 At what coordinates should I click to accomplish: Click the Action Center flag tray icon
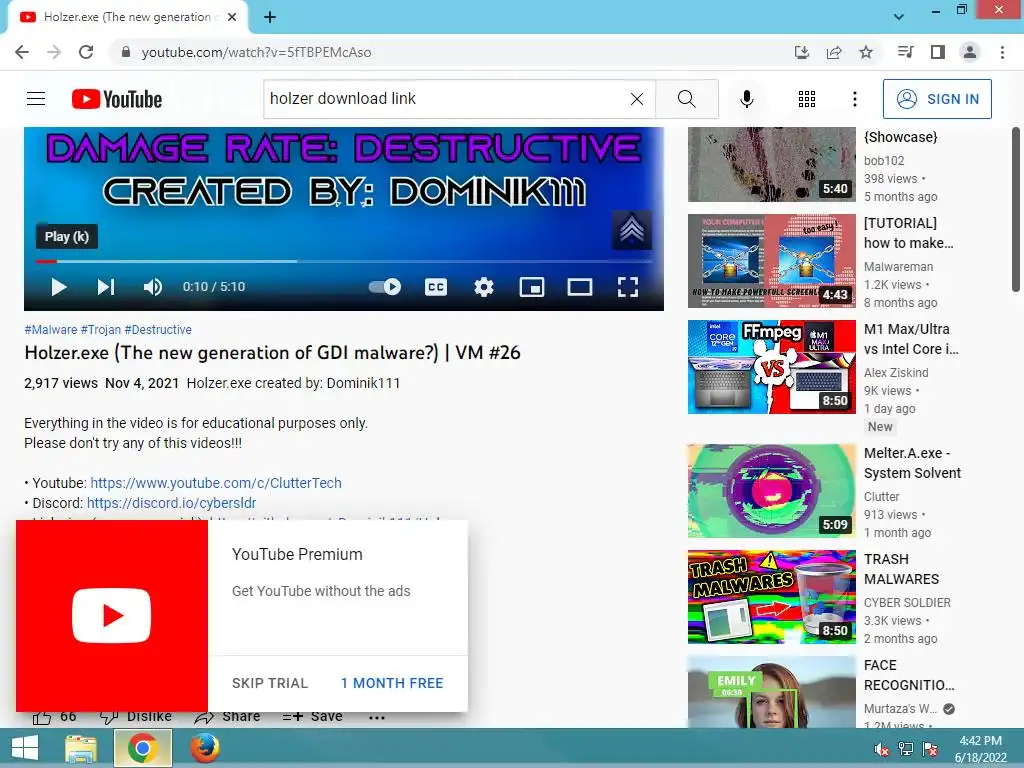click(x=930, y=750)
